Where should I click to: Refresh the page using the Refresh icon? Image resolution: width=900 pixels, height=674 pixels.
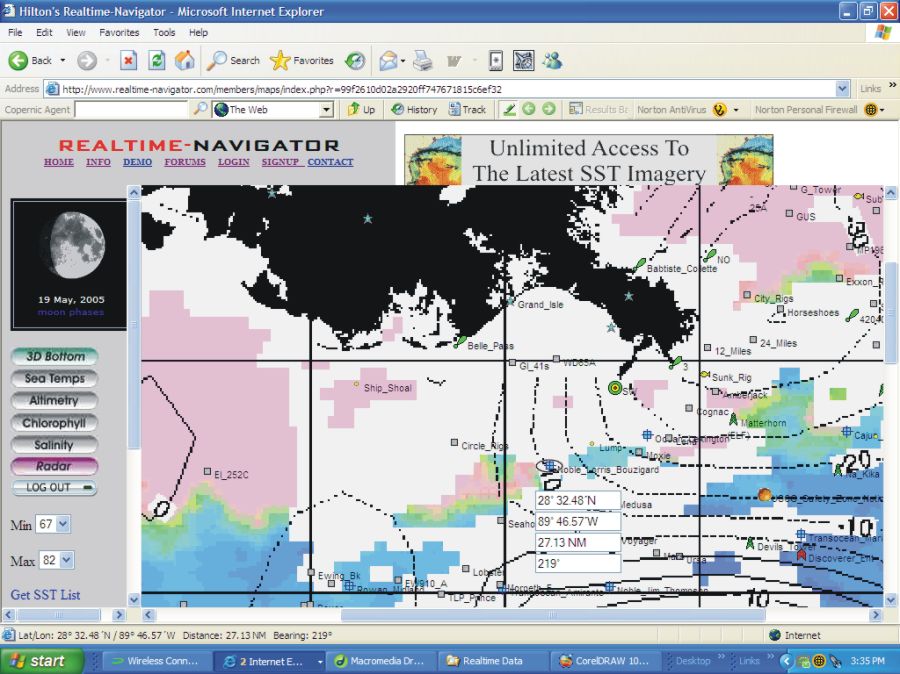click(157, 60)
